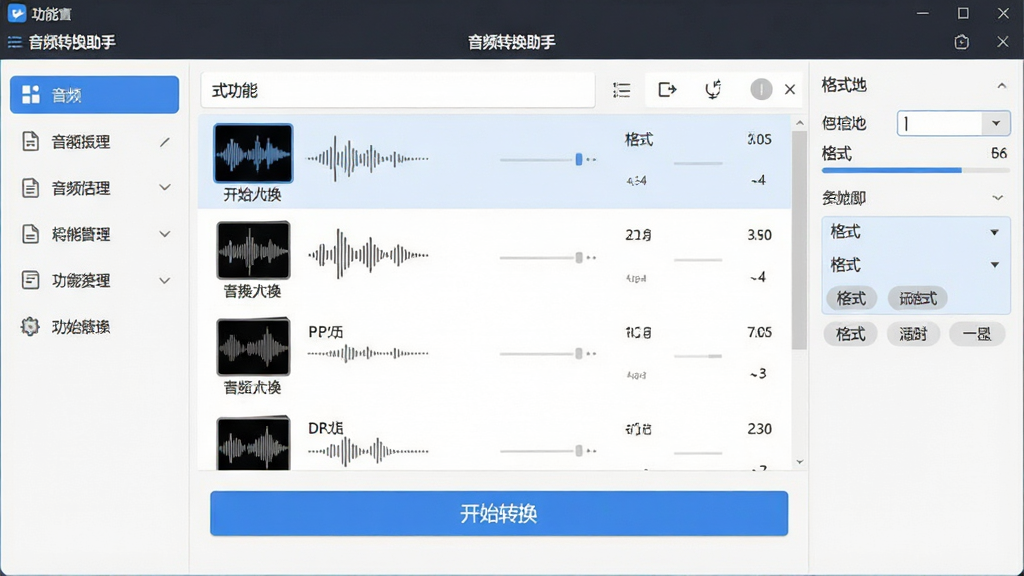Screen dimensions: 1024x576
Task: Expand the 功能萎理 sidebar chevron
Action: coord(165,281)
